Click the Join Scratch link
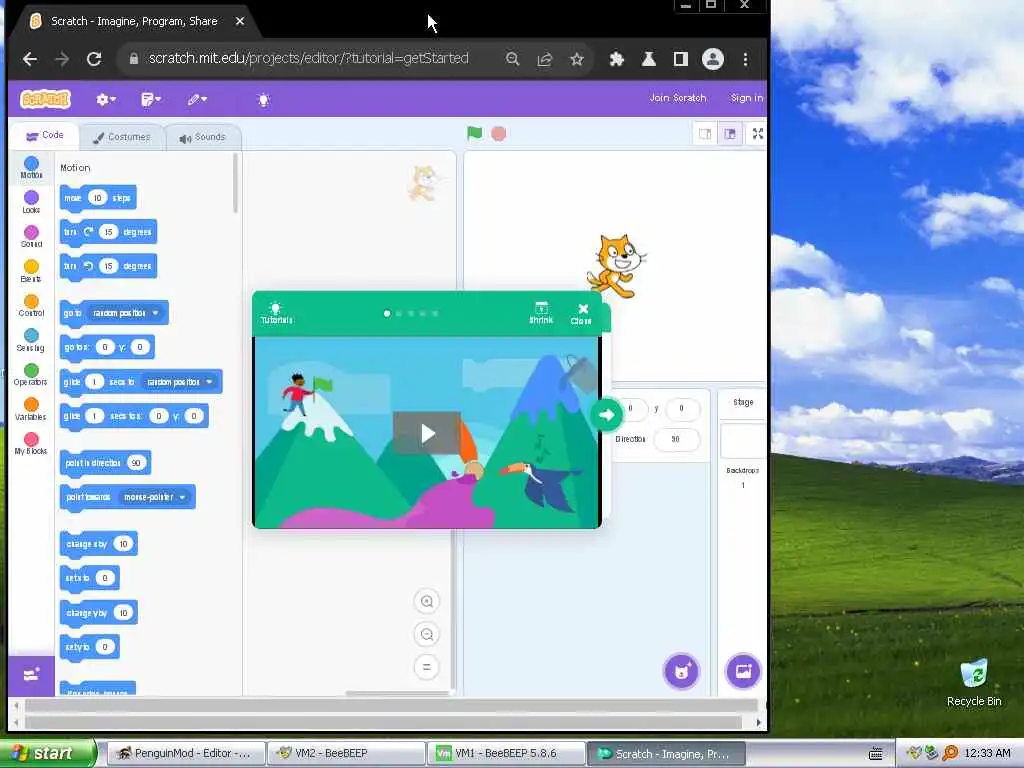1024x768 pixels. (x=678, y=98)
